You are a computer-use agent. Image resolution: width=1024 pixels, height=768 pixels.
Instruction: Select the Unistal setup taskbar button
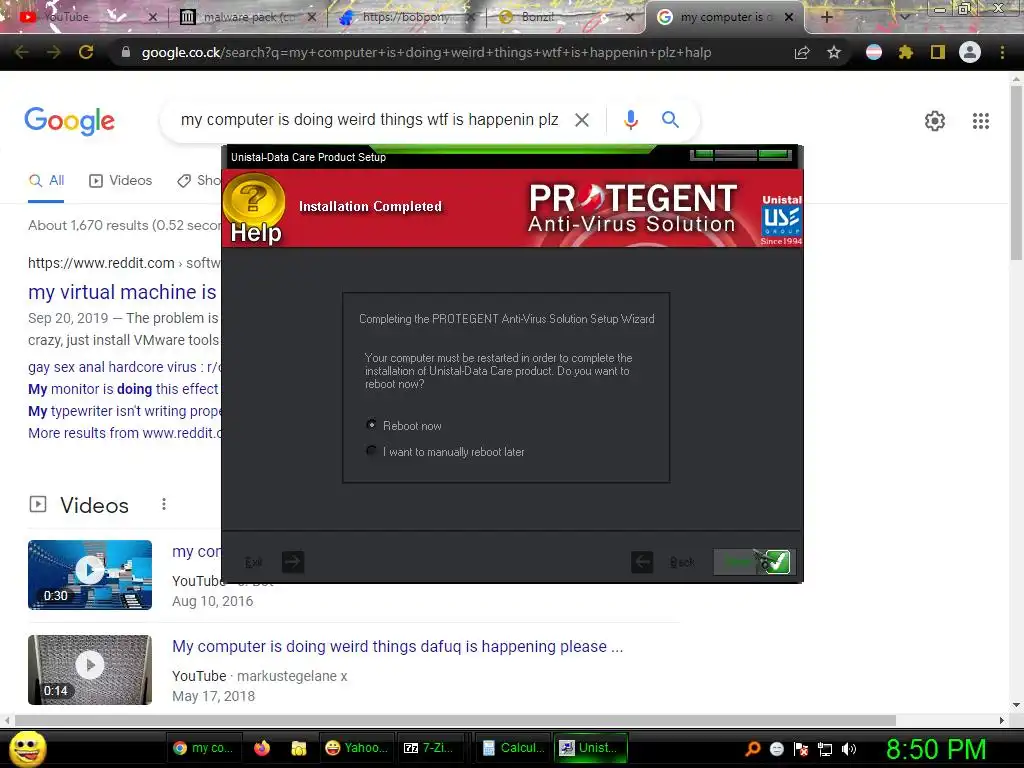coord(590,748)
